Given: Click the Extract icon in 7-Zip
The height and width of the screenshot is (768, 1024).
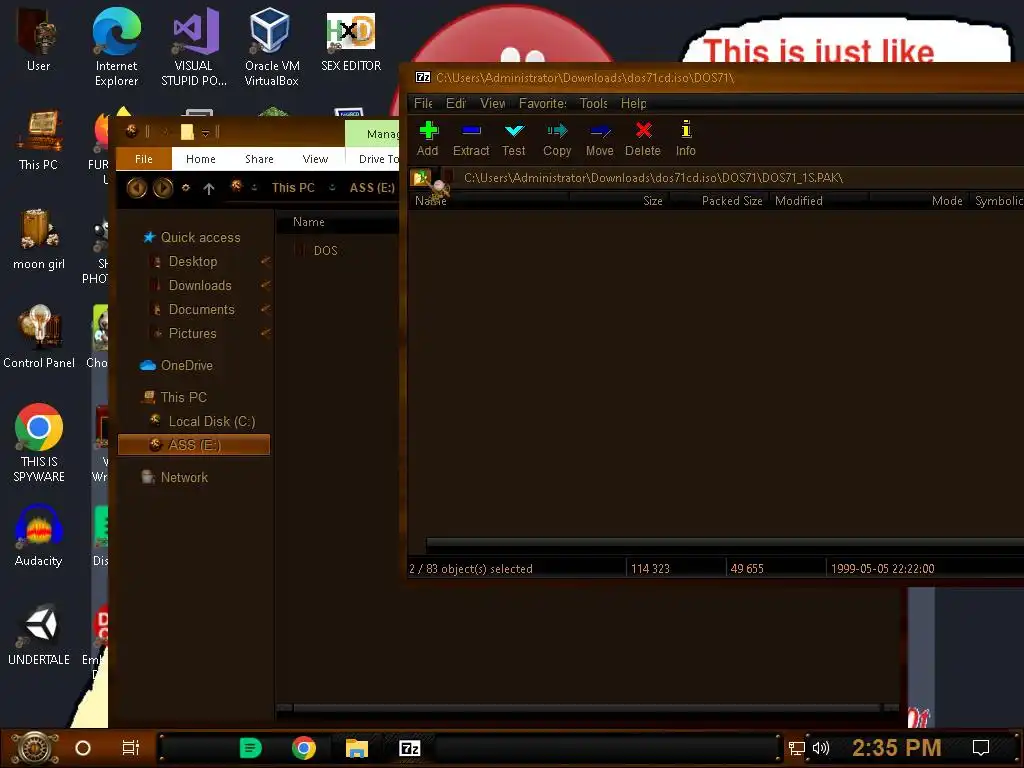Looking at the screenshot, I should [x=471, y=138].
